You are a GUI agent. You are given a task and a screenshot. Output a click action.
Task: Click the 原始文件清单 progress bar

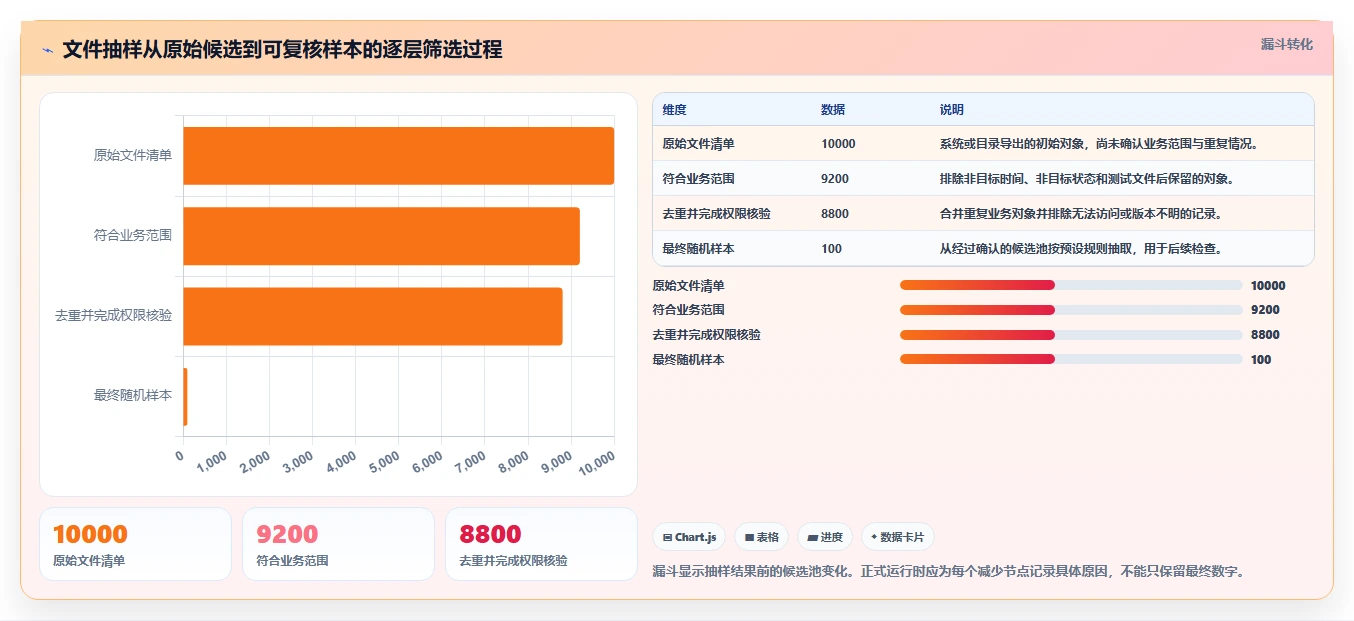tap(1071, 285)
